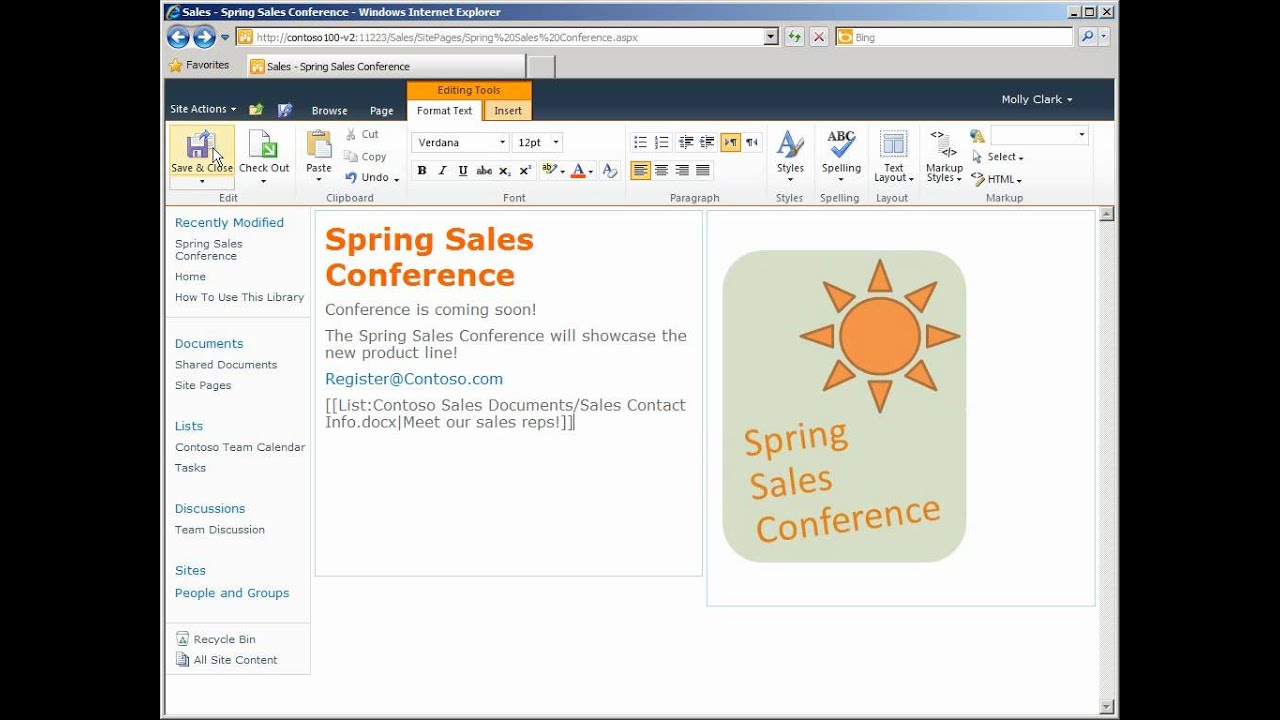Insert a bulleted list
1280x720 pixels.
click(x=640, y=142)
